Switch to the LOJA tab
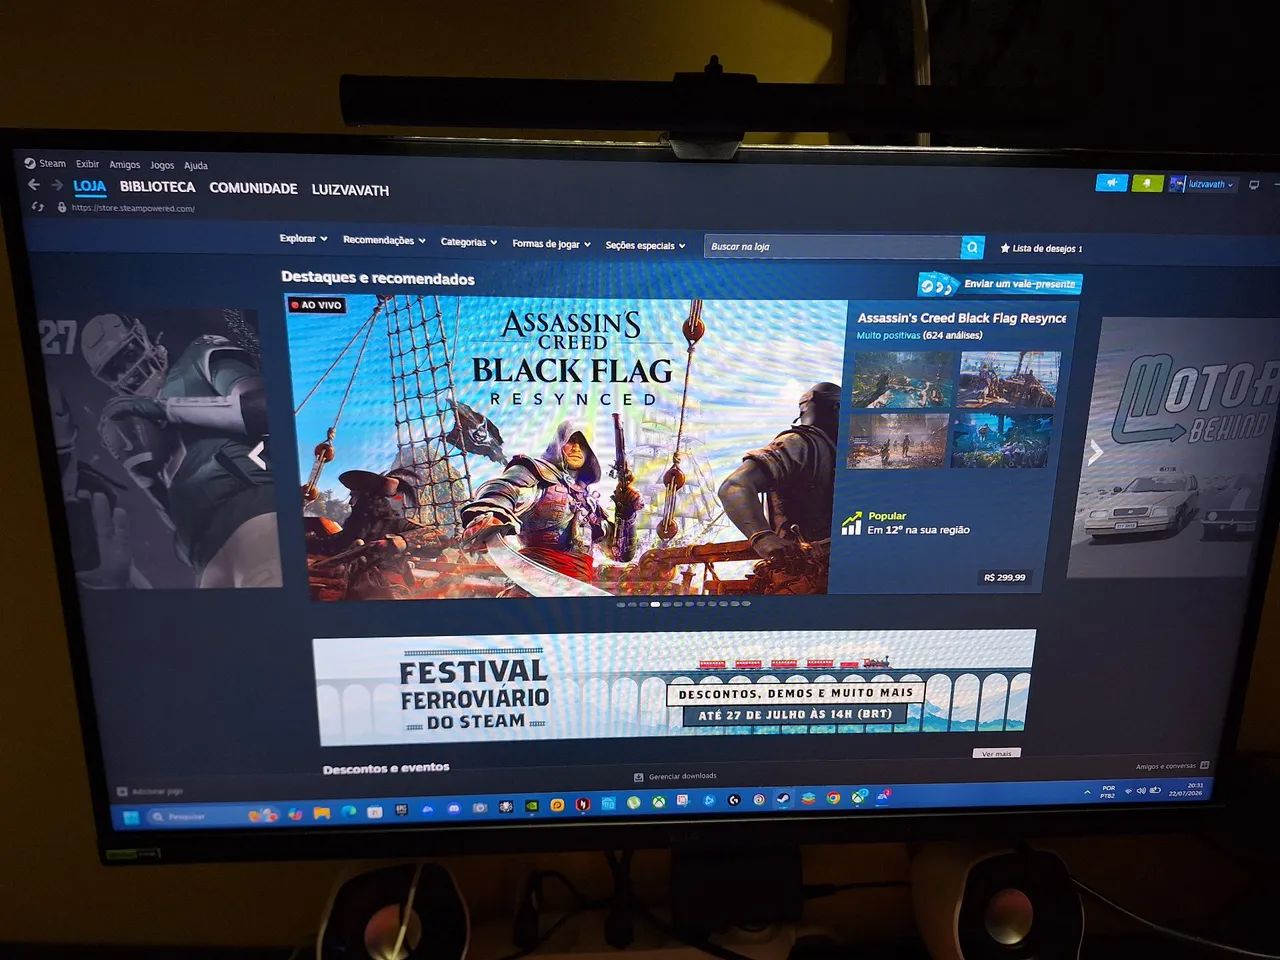The image size is (1280, 960). tap(89, 186)
